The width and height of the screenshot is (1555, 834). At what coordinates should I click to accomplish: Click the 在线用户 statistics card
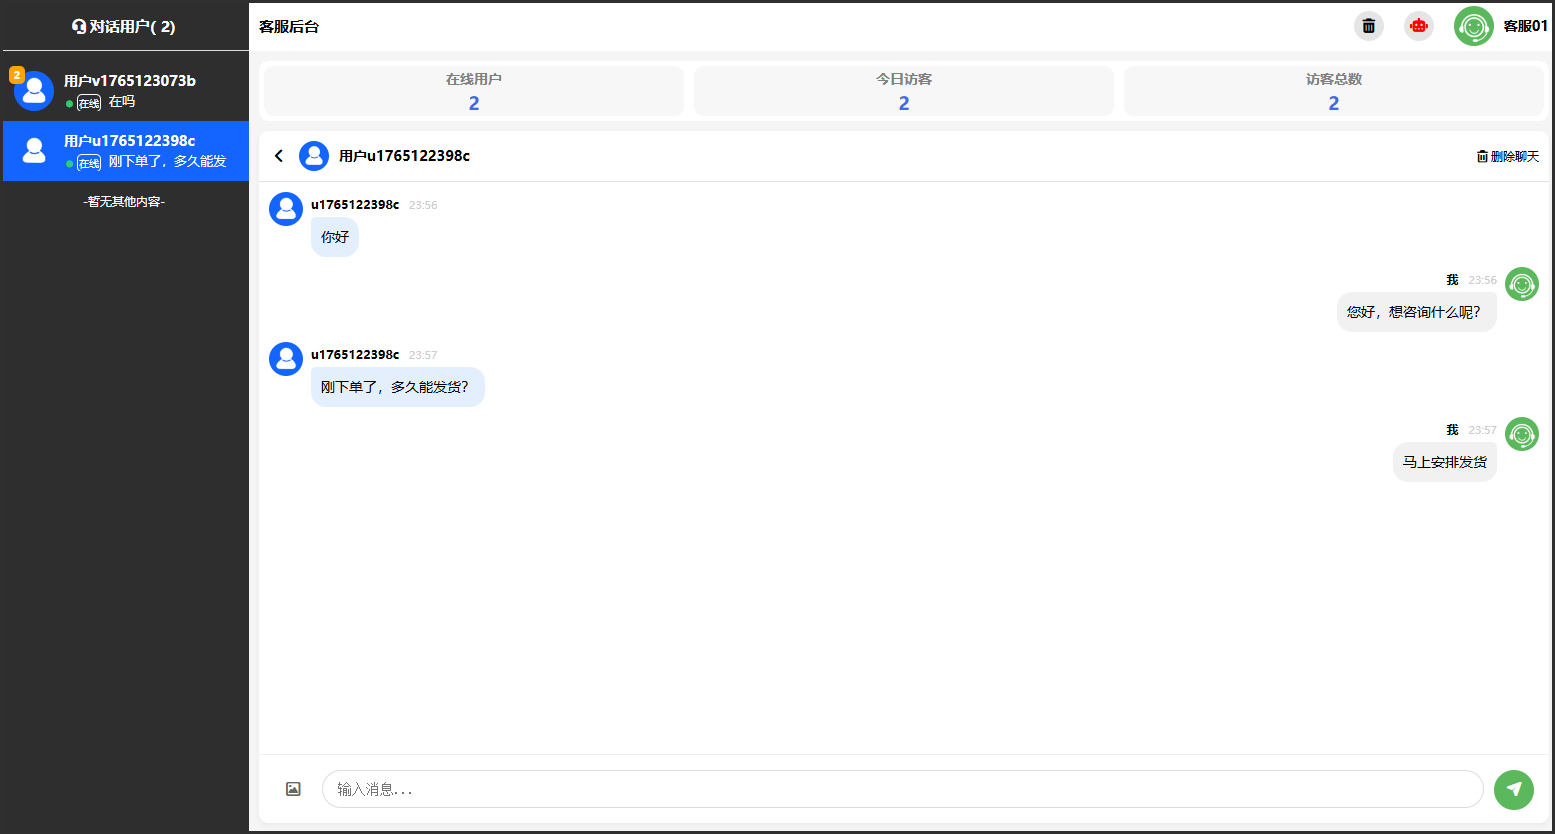[474, 91]
